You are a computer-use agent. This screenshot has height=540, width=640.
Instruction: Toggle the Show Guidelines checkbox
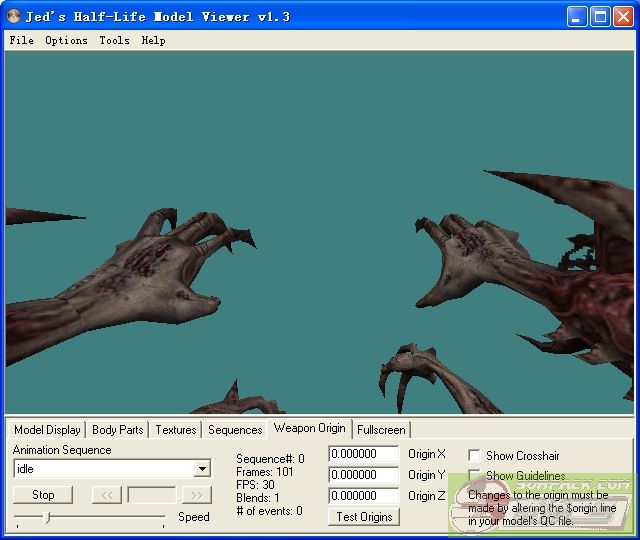pos(474,476)
